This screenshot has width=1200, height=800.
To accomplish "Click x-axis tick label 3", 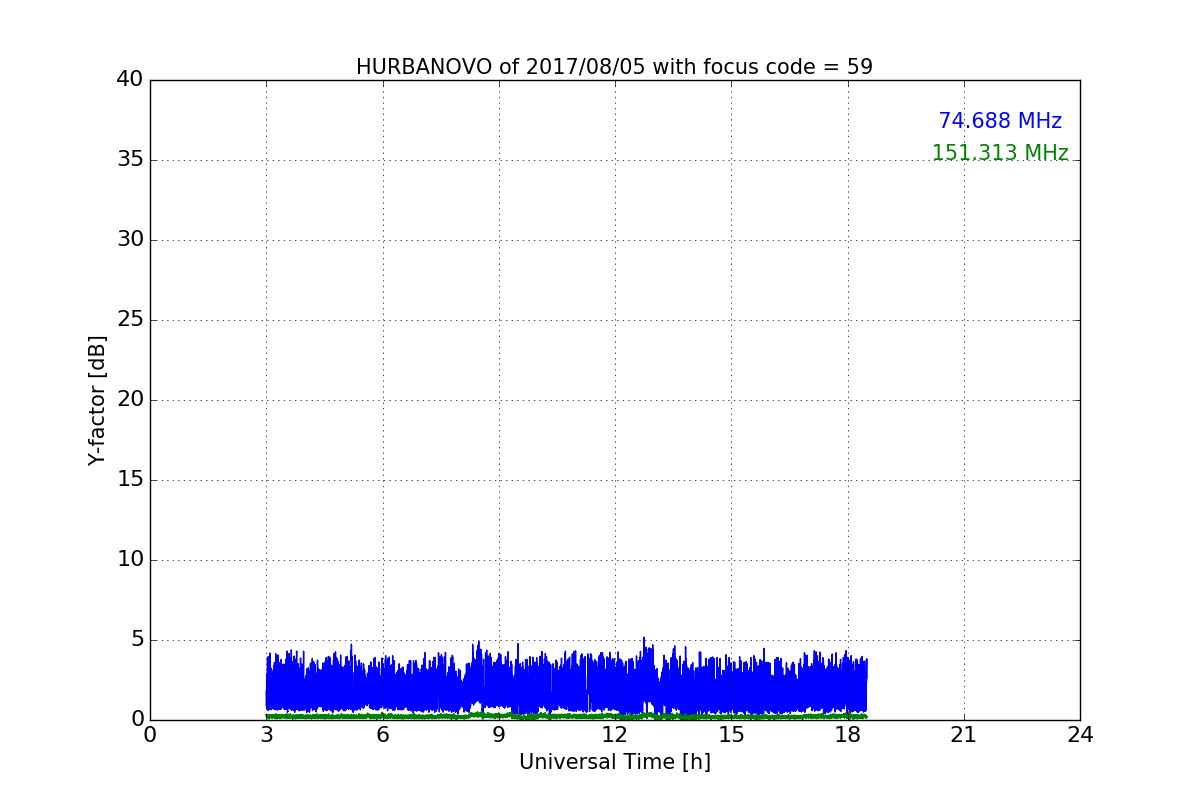I will pyautogui.click(x=266, y=735).
